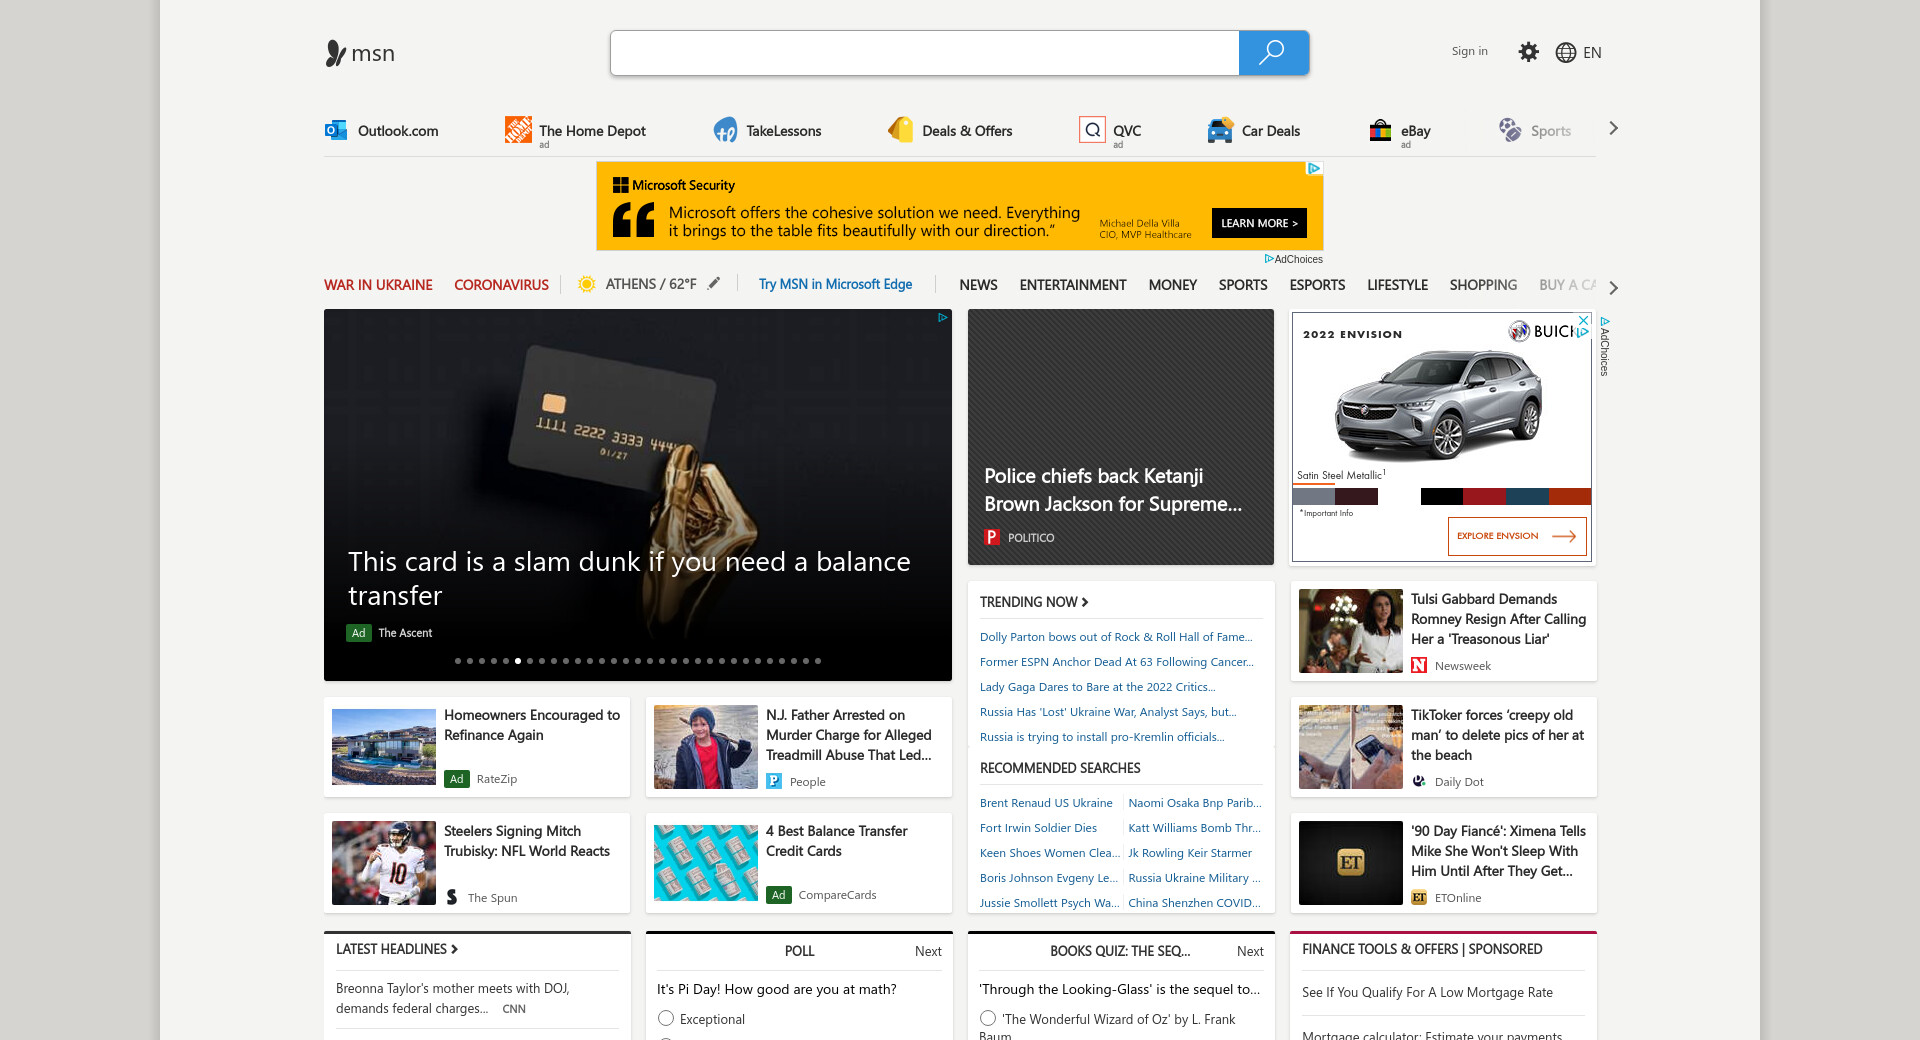Image resolution: width=1920 pixels, height=1040 pixels.
Task: Open language globe icon
Action: pos(1566,53)
